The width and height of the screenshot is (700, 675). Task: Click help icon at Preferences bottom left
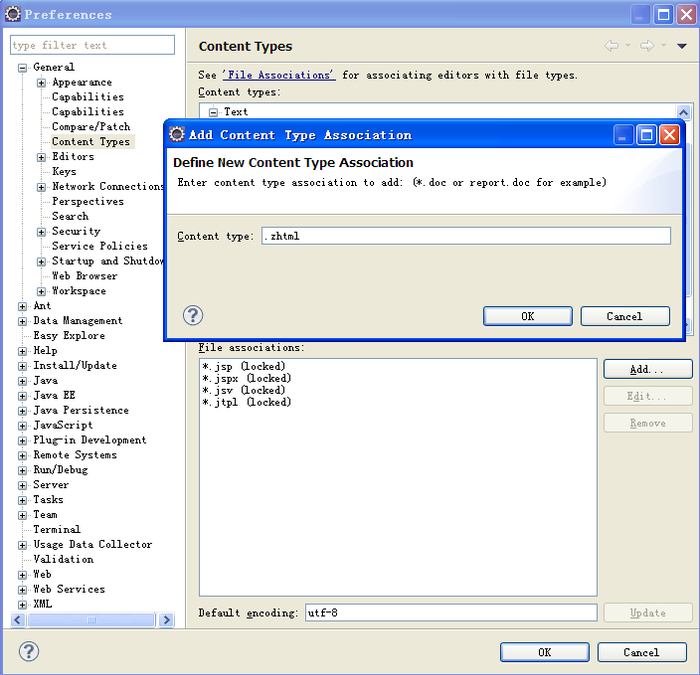(x=29, y=651)
